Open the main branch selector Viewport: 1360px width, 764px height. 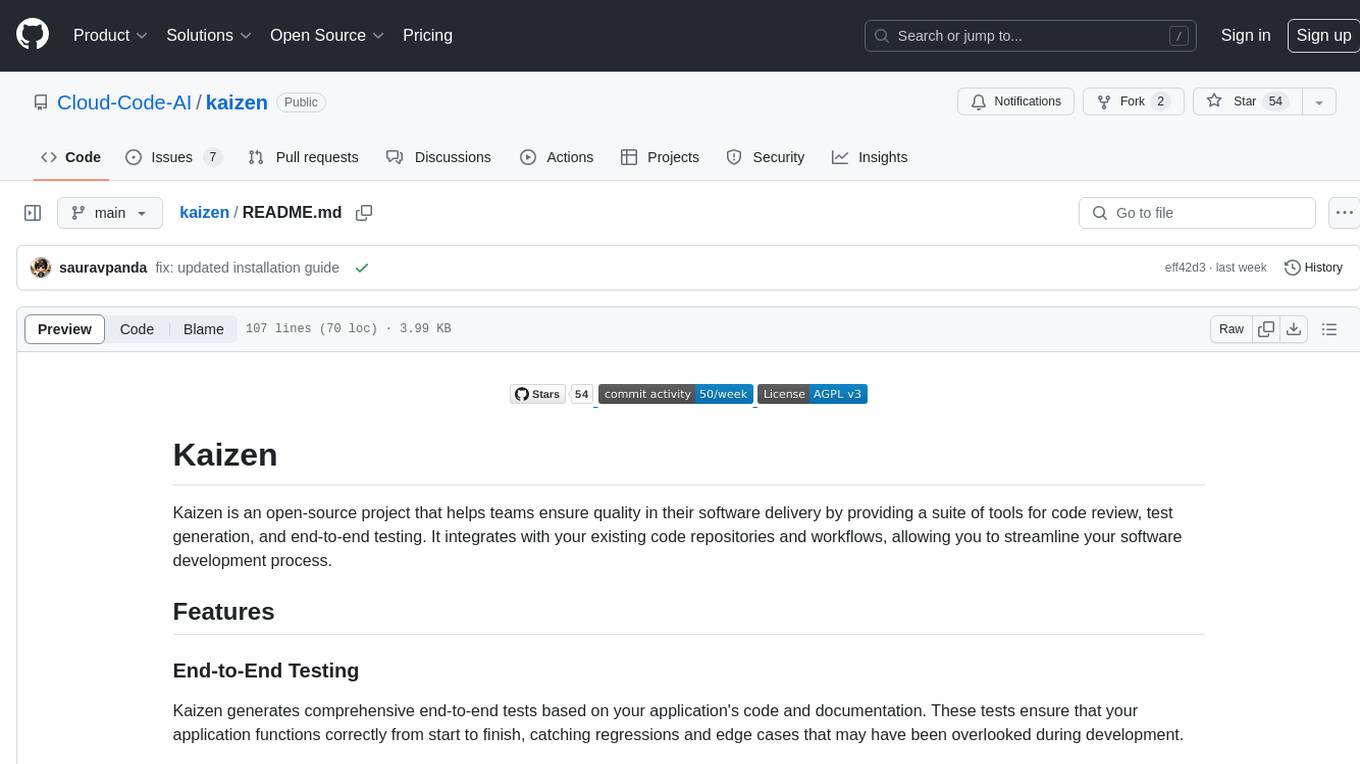click(x=109, y=213)
